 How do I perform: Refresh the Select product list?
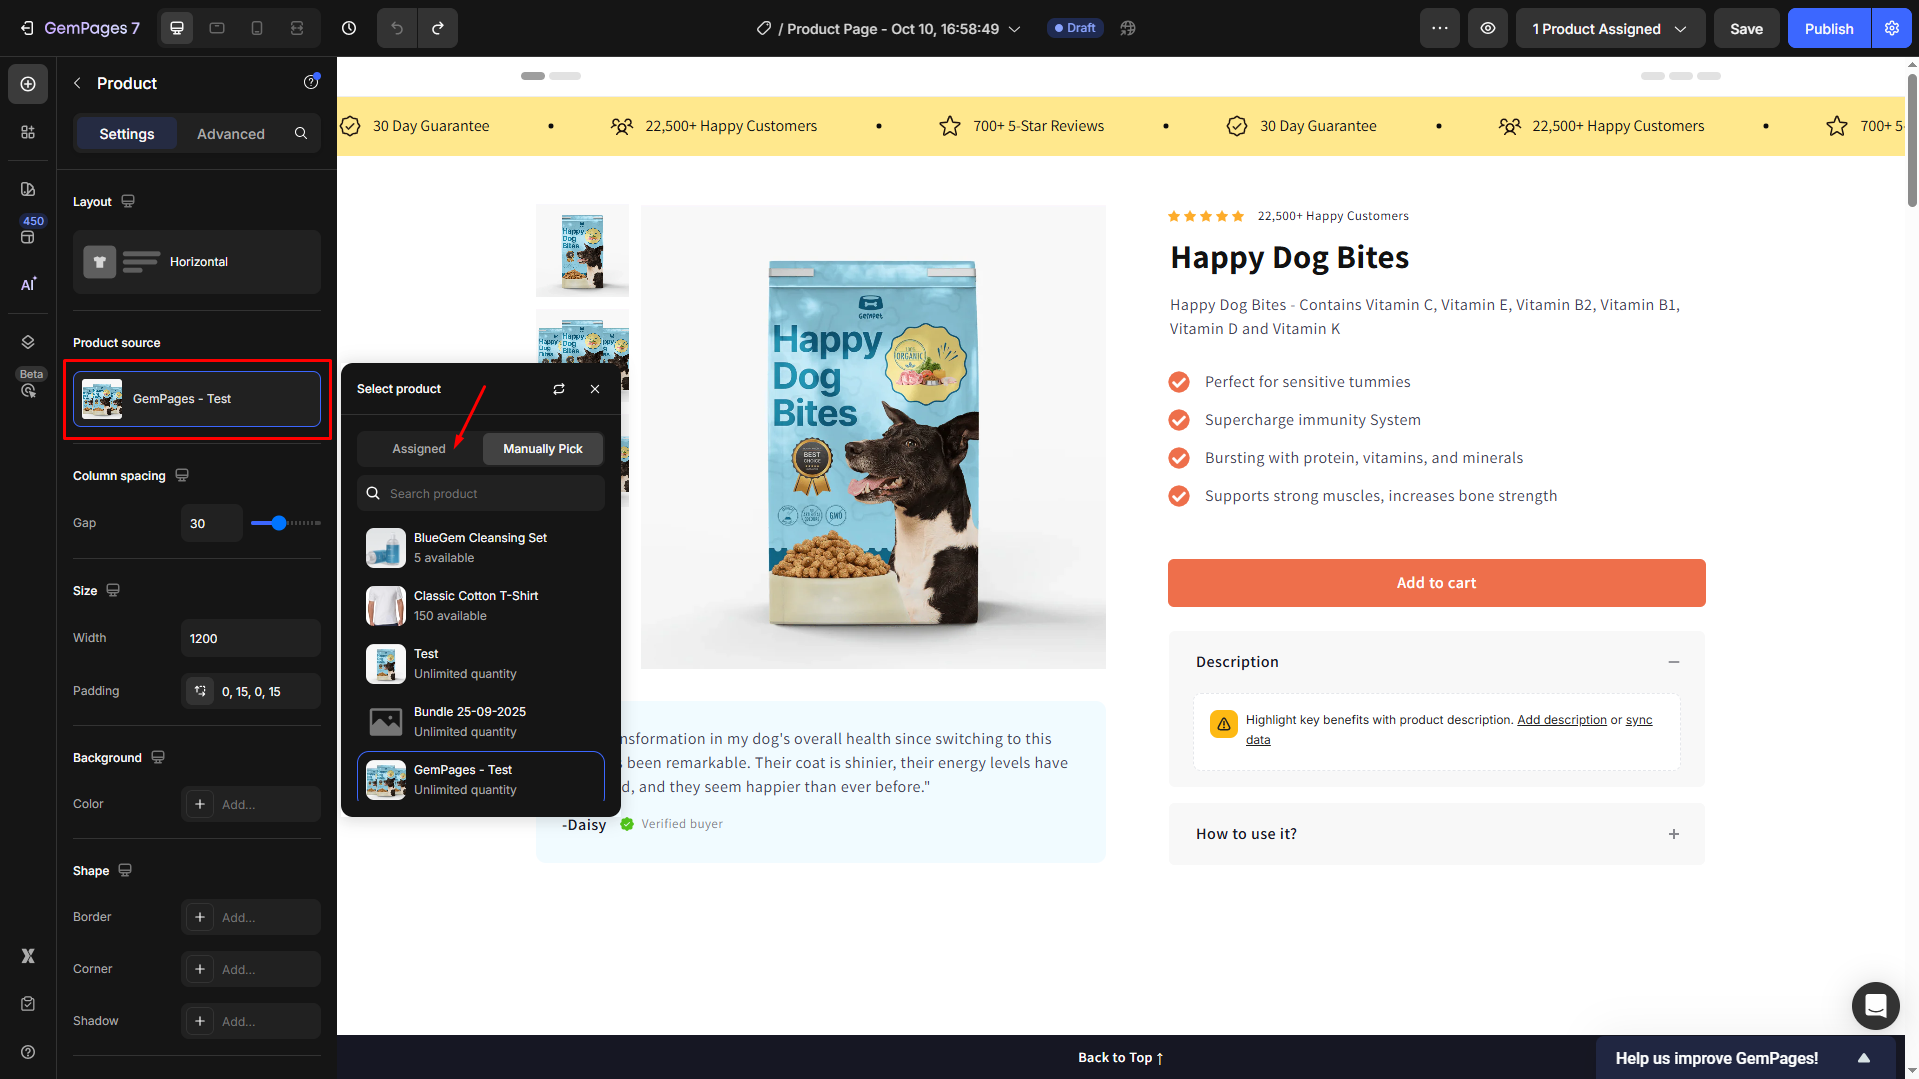(559, 389)
